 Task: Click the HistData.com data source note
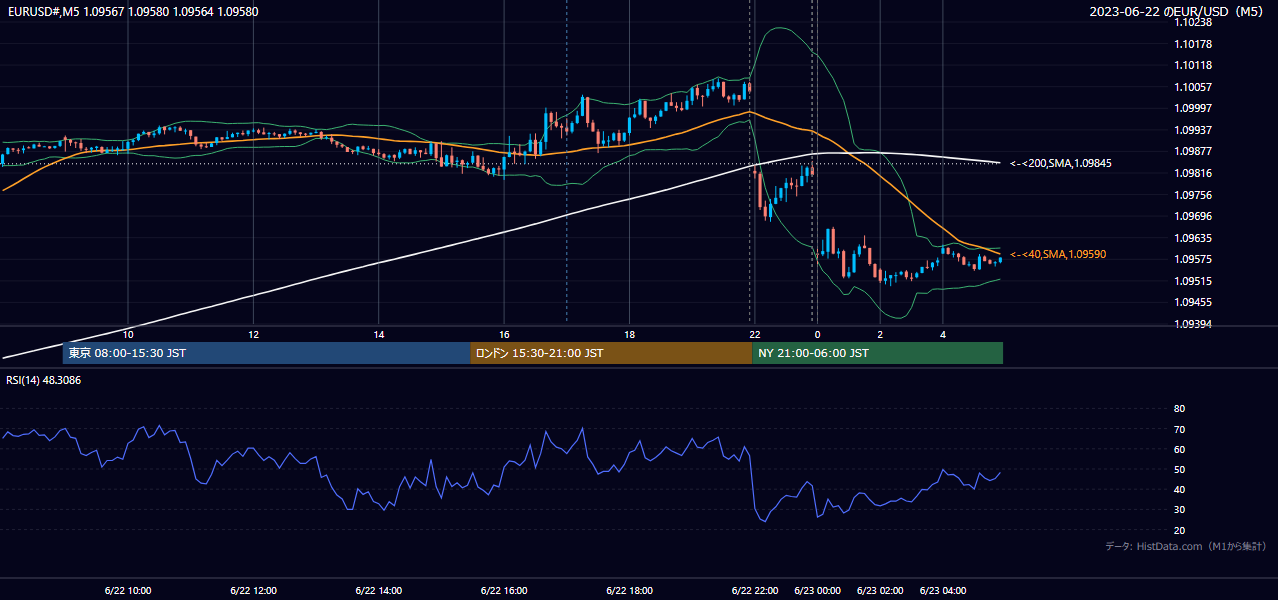coord(1186,546)
